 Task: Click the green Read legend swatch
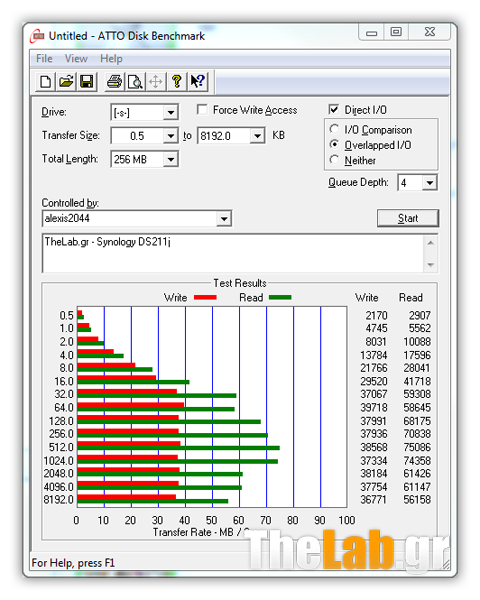click(x=280, y=297)
